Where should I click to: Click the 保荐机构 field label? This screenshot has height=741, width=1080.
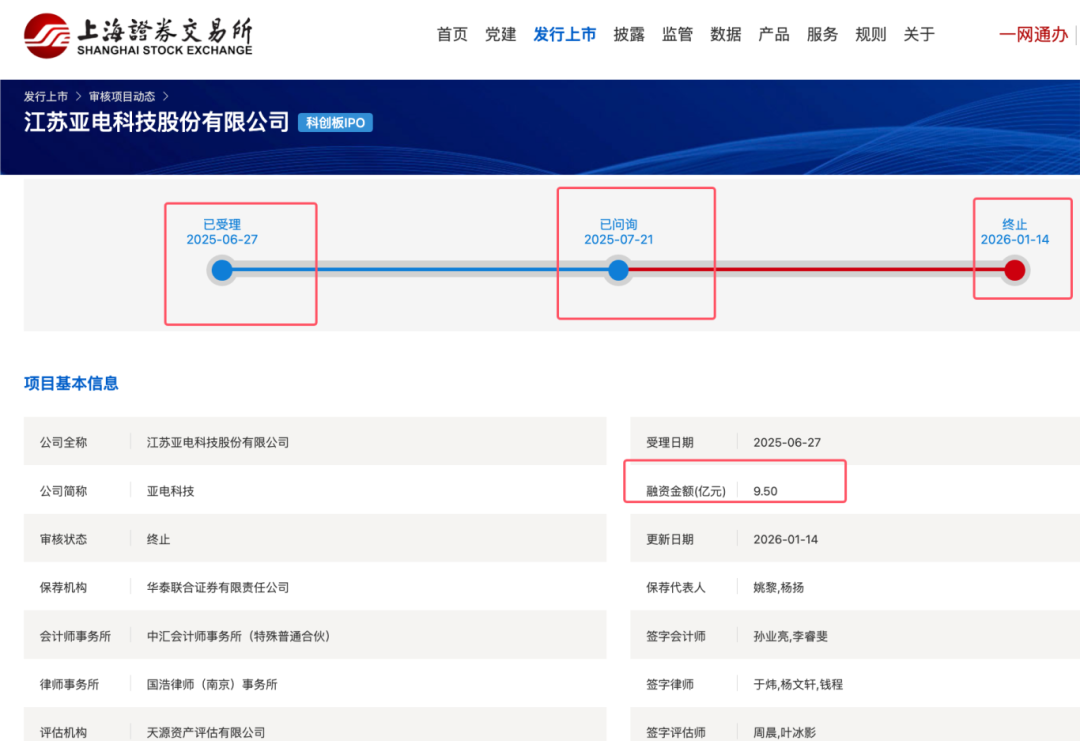click(x=63, y=587)
